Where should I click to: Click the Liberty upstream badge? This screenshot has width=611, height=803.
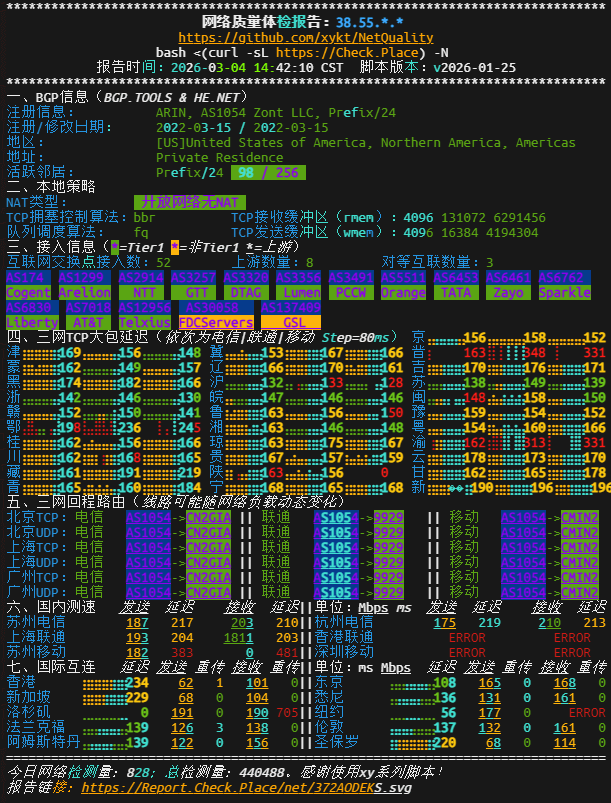(x=32, y=323)
